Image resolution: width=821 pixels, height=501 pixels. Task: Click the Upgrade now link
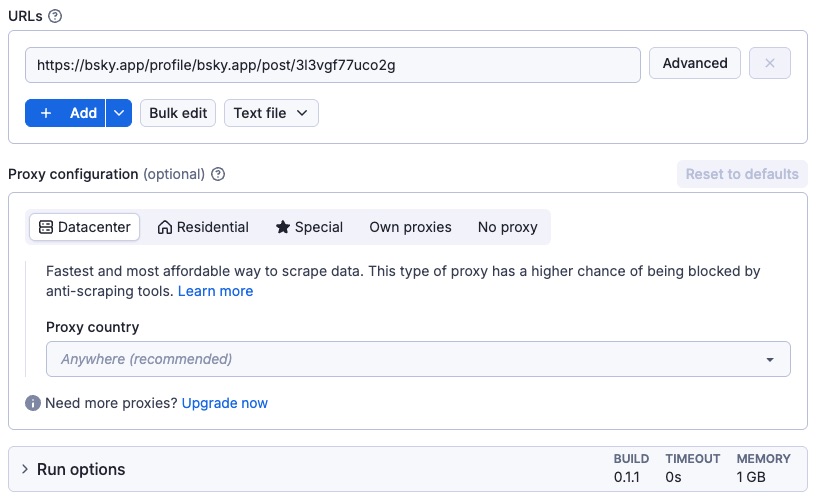click(x=225, y=403)
